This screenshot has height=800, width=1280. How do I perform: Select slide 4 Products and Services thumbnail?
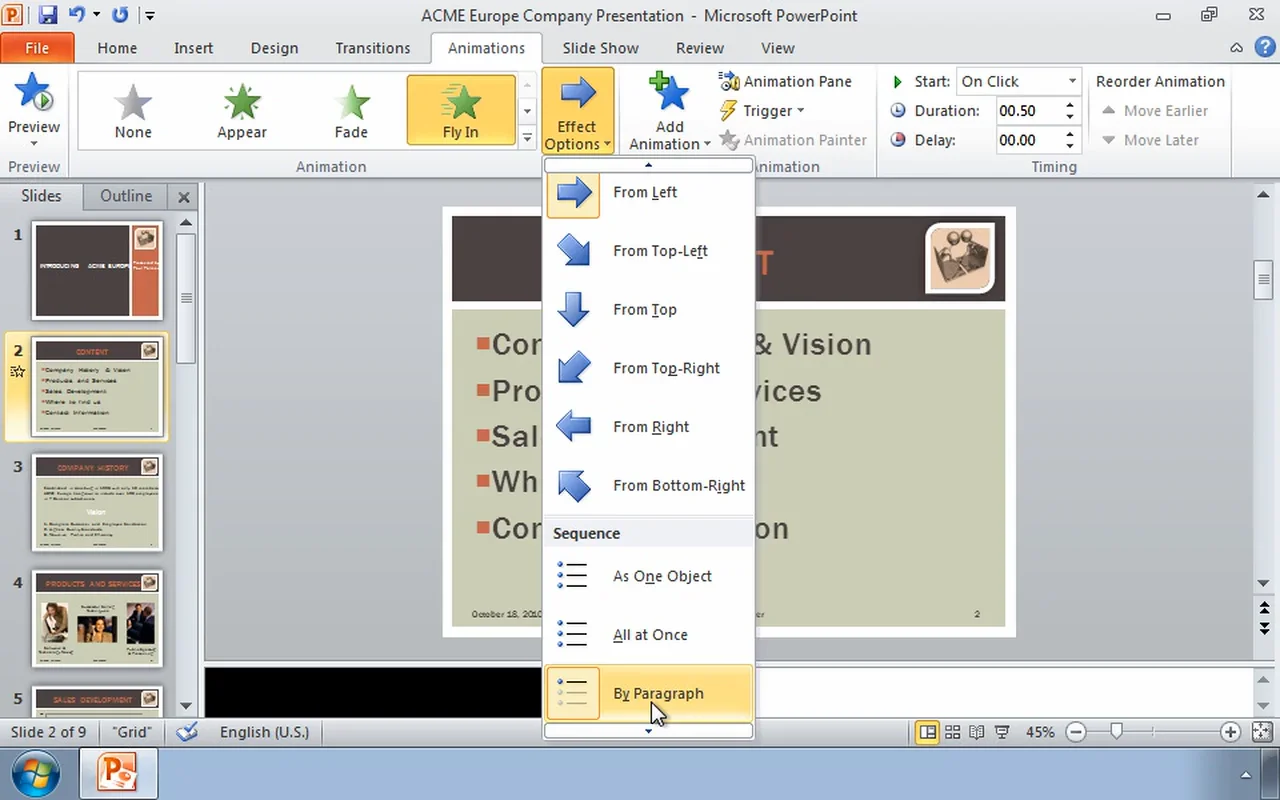(x=97, y=618)
